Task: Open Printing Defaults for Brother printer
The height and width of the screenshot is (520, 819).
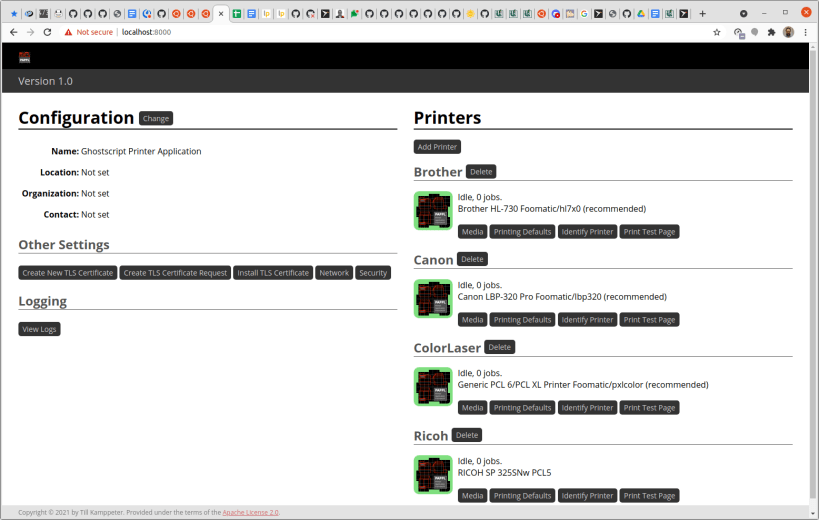Action: coord(522,232)
